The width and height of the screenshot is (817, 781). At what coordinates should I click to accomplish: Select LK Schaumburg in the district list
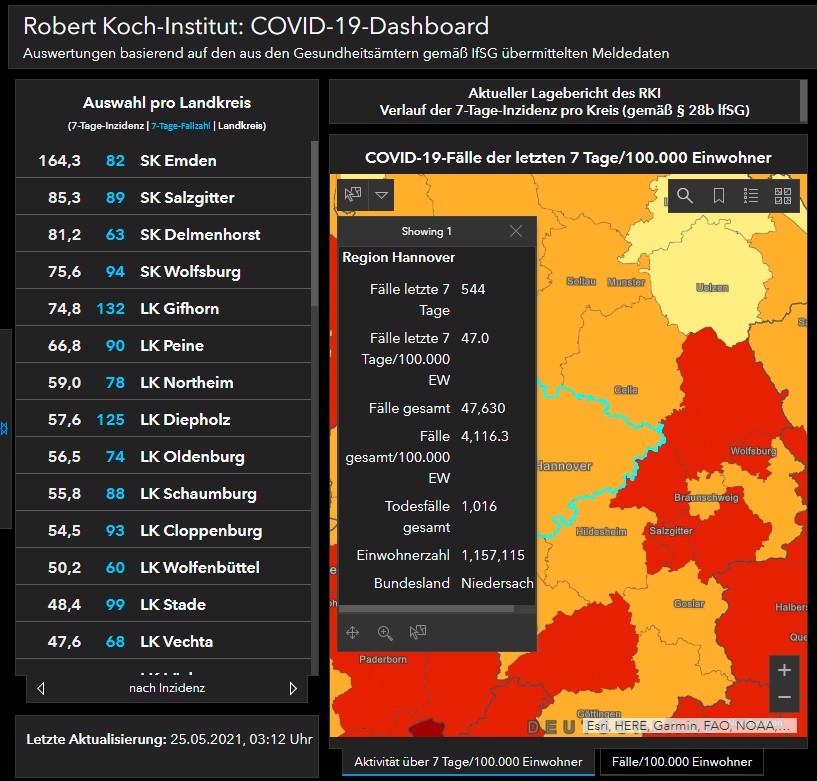click(163, 493)
